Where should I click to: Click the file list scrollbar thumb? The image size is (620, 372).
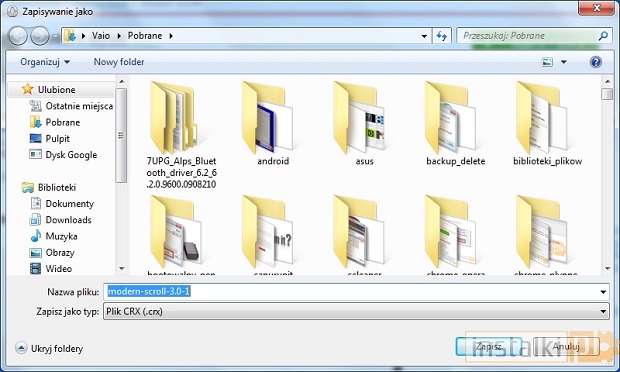(x=607, y=94)
